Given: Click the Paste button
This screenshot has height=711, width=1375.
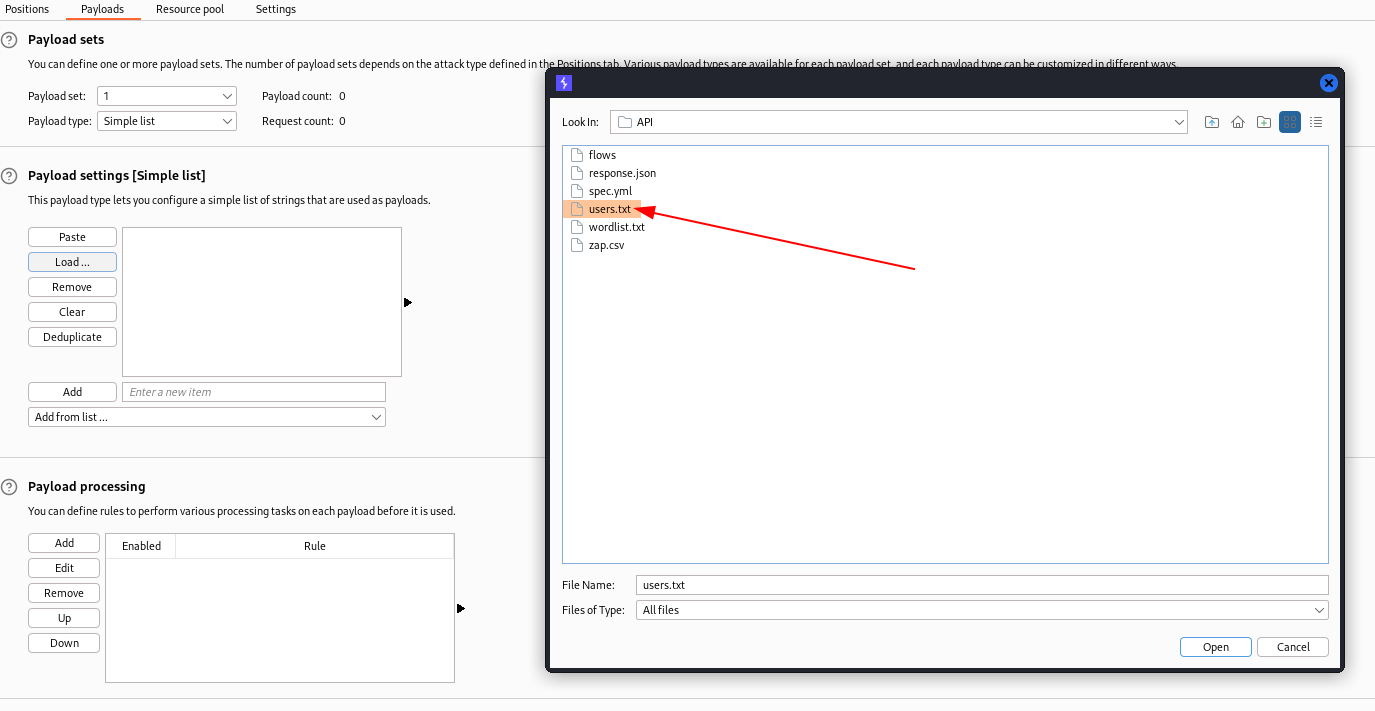Looking at the screenshot, I should coord(72,237).
